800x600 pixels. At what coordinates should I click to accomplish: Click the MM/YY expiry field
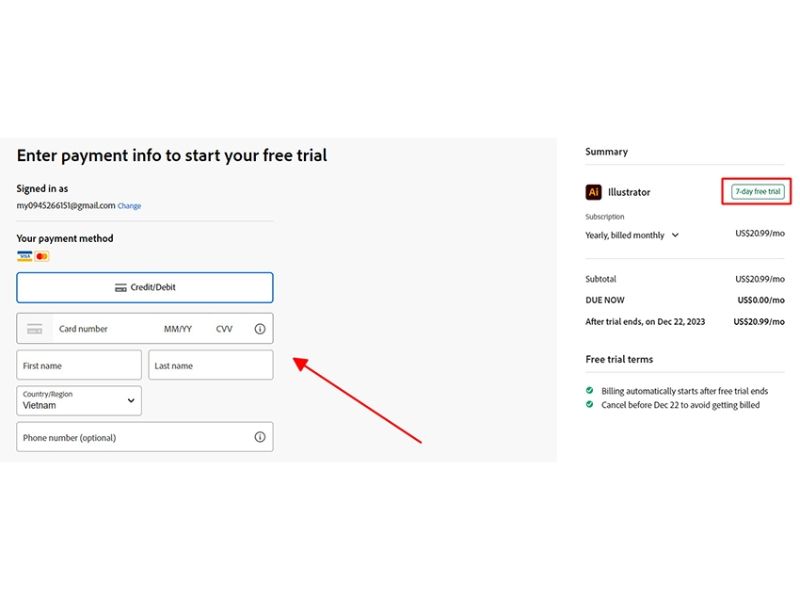point(178,329)
